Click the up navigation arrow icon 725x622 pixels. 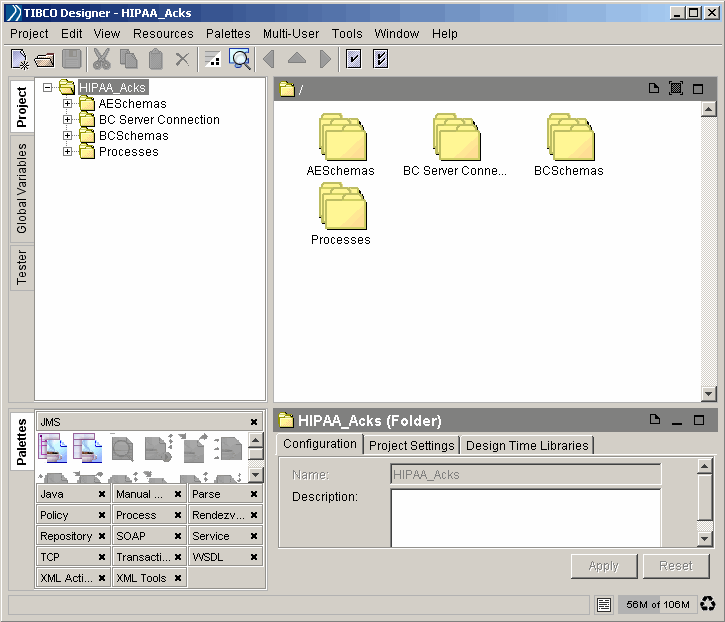pos(297,58)
